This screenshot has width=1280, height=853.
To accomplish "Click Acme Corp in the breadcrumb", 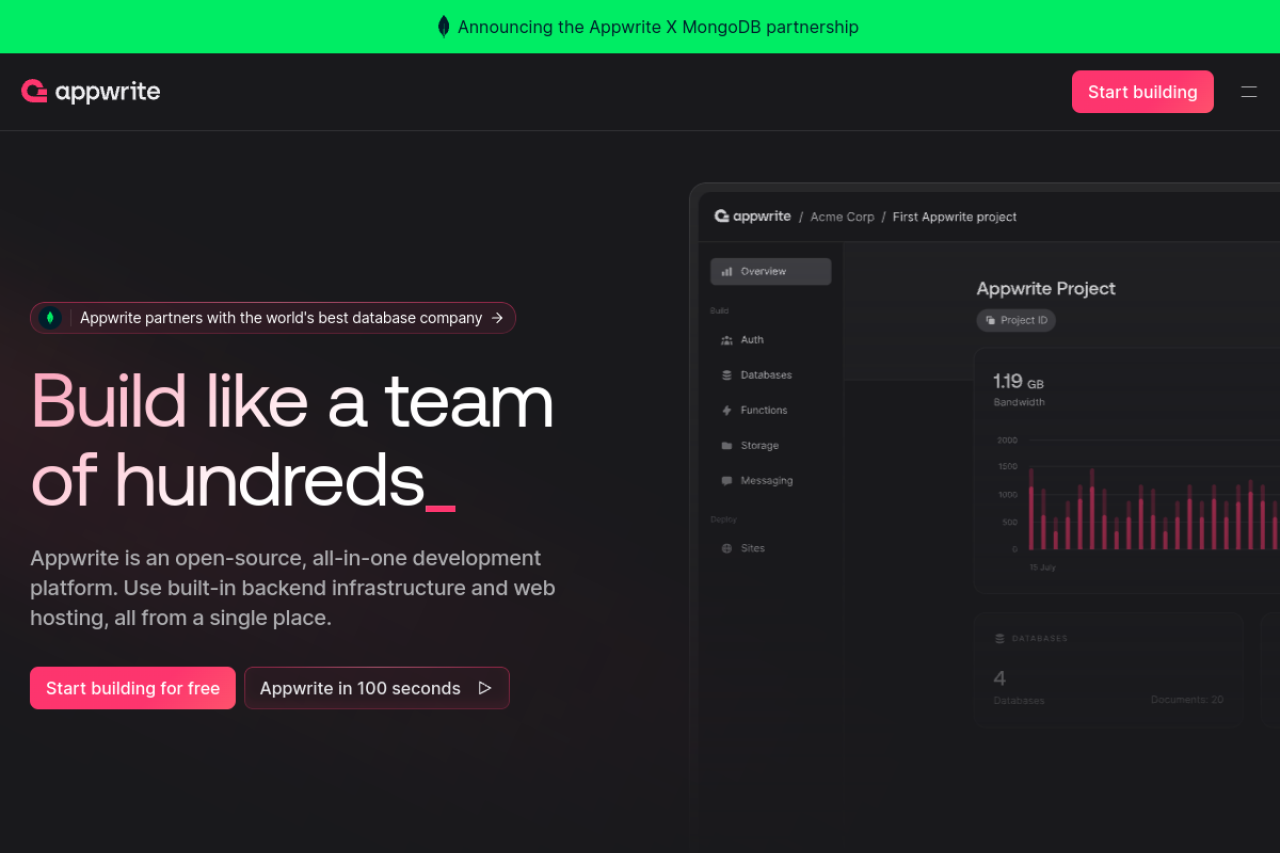I will [842, 217].
